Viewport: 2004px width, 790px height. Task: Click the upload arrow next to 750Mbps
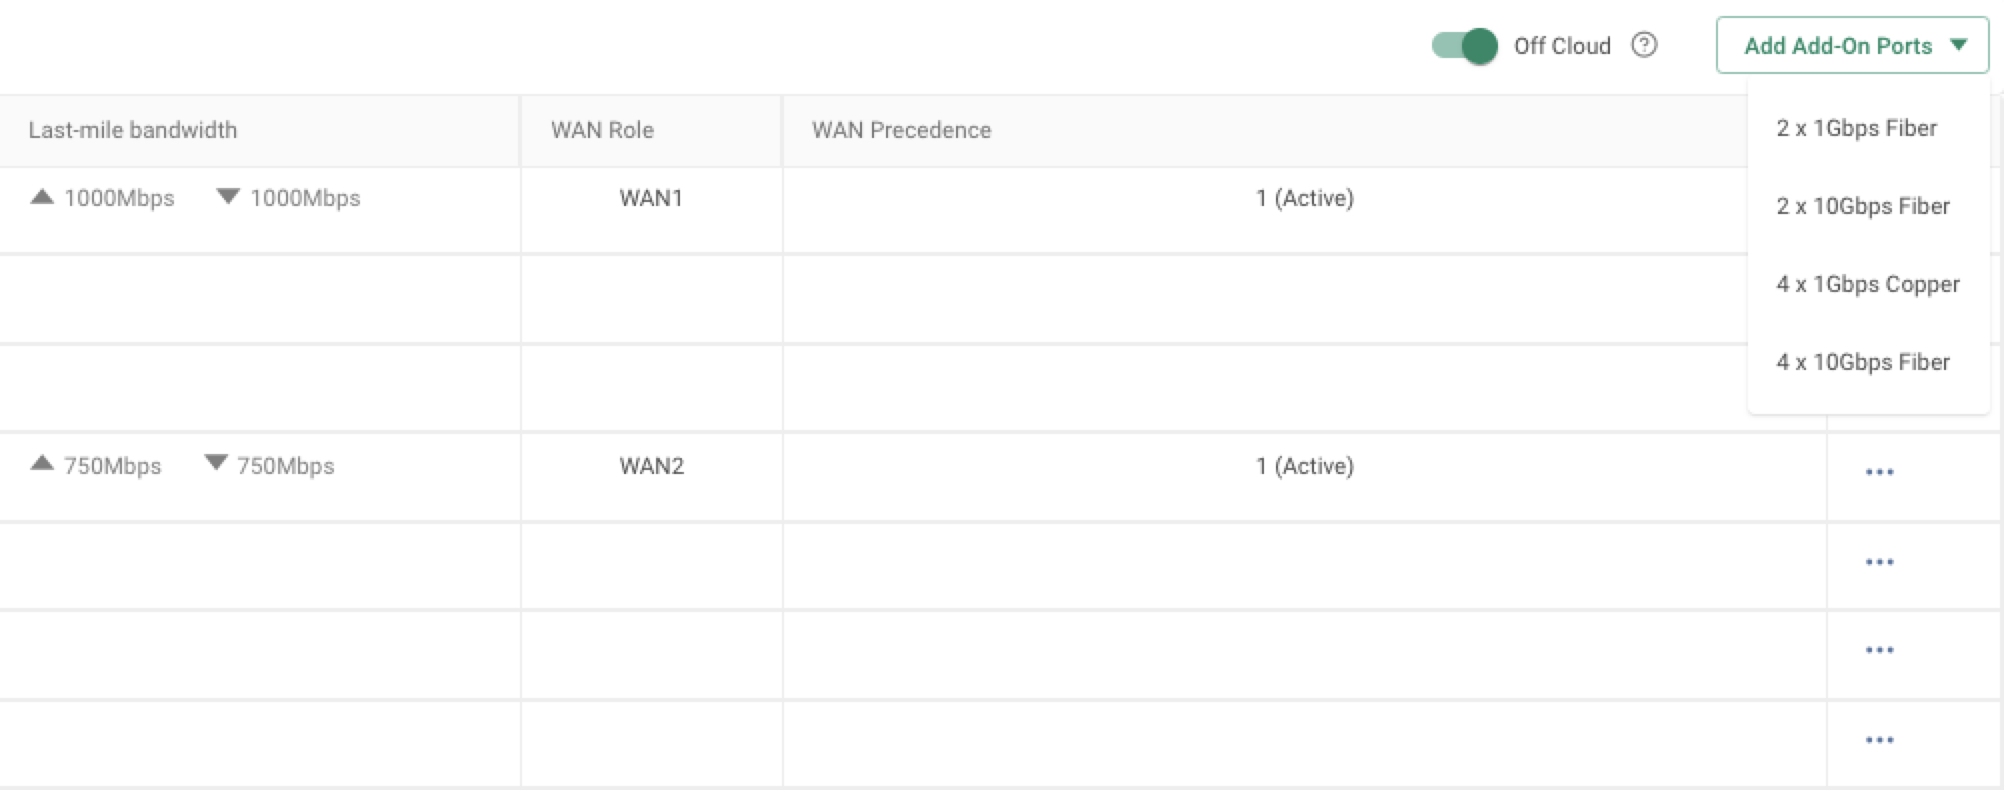pos(42,462)
